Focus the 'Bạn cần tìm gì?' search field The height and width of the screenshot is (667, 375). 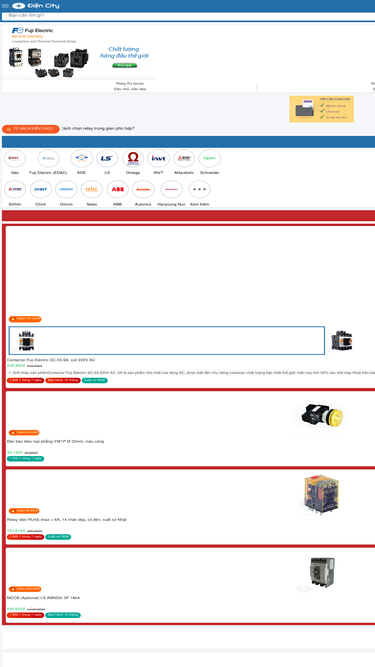tap(188, 16)
